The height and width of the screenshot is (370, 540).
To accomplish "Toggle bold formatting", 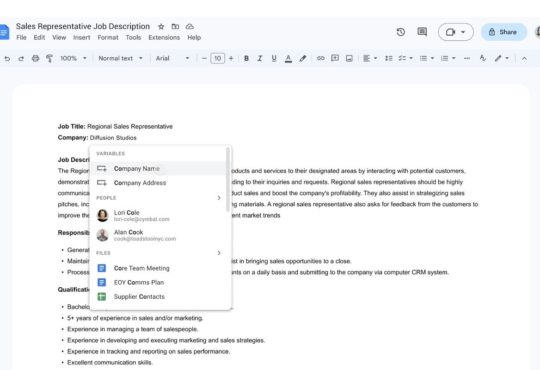I will click(x=246, y=58).
